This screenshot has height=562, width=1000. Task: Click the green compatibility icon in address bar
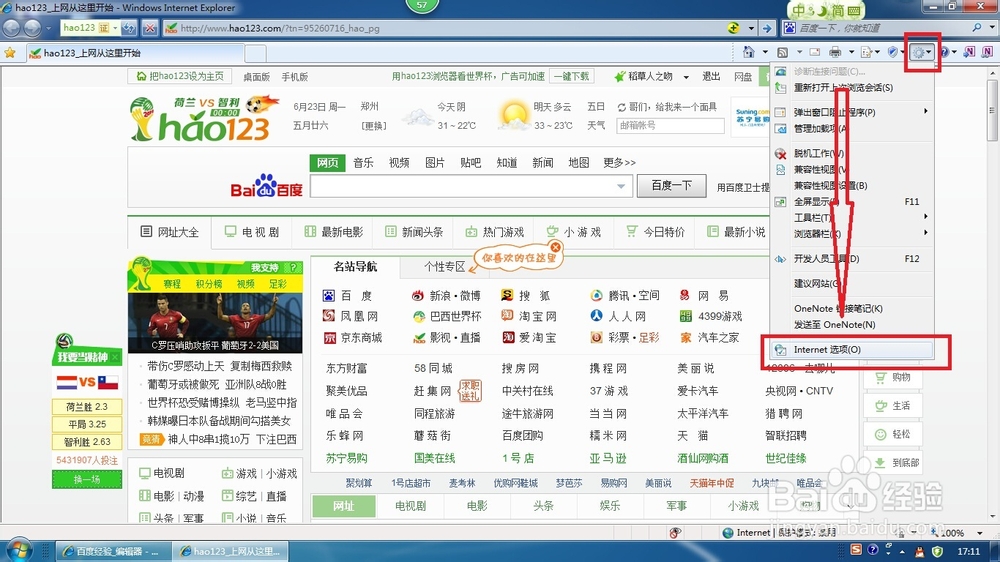point(733,28)
